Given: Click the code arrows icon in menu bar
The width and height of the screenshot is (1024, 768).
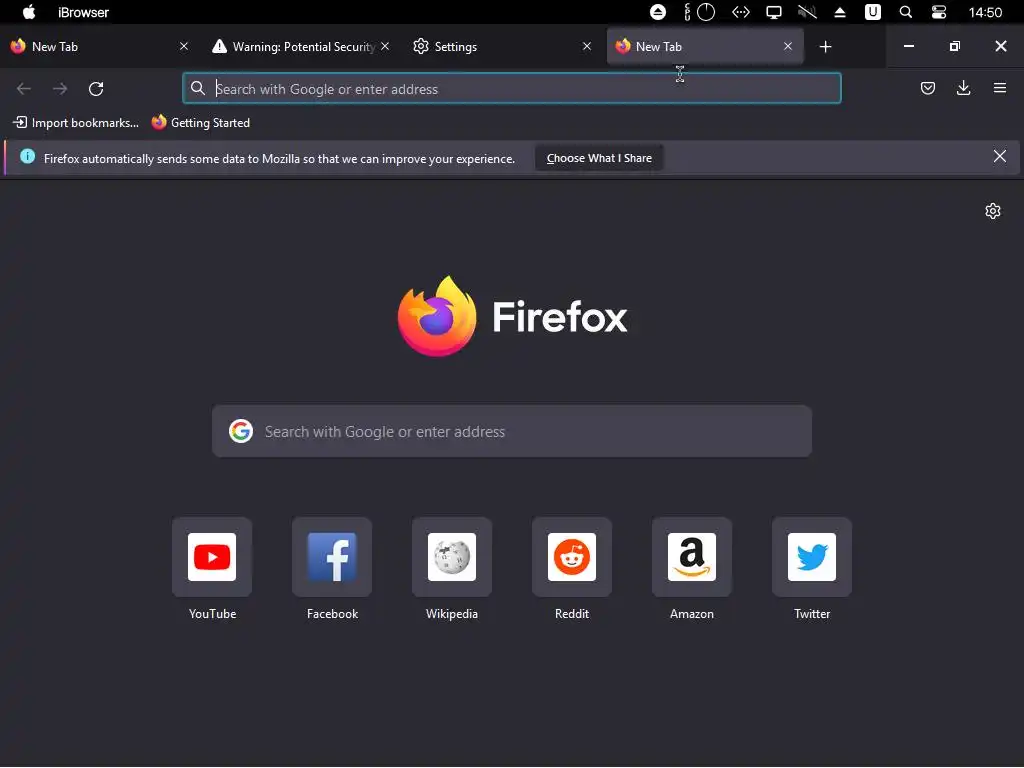Looking at the screenshot, I should pyautogui.click(x=741, y=12).
